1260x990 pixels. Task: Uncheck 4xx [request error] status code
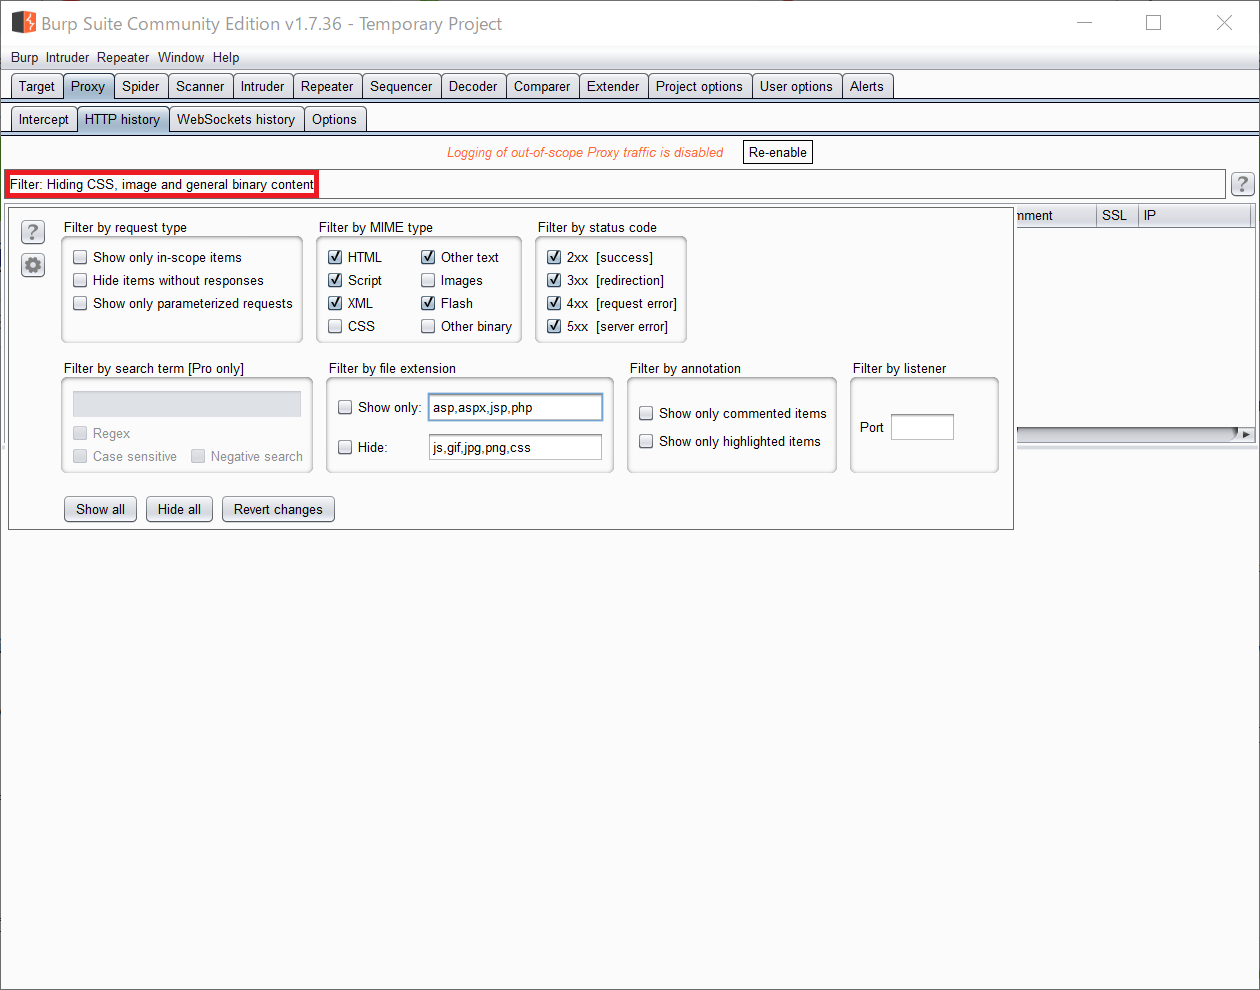[554, 303]
